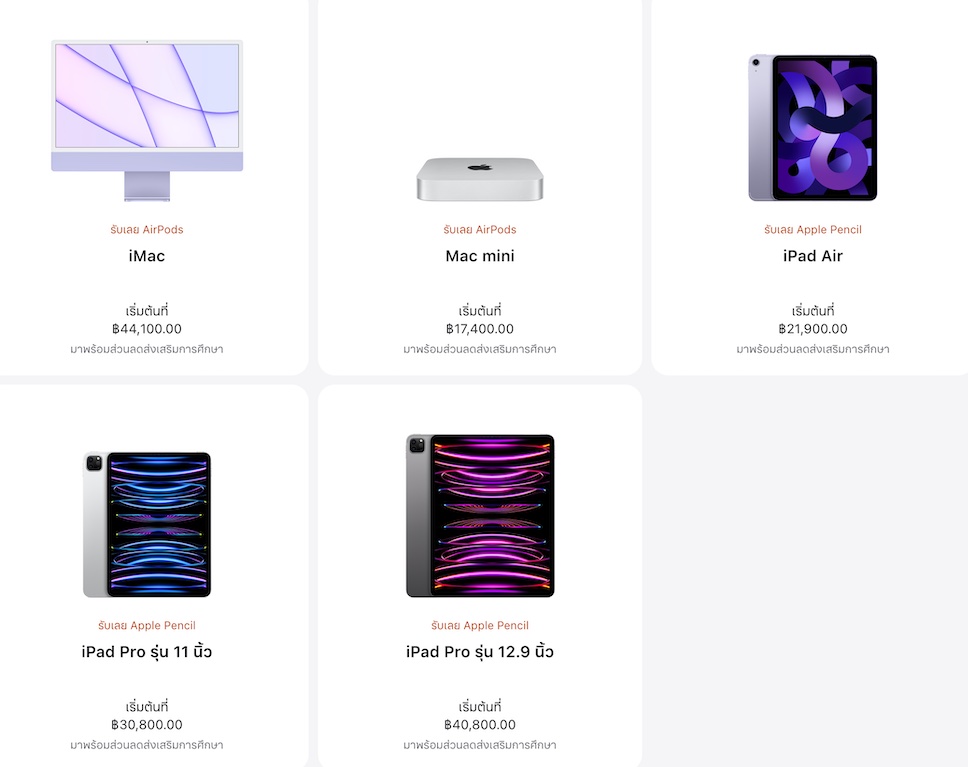
Task: Open the purple iMac product image
Action: [147, 120]
